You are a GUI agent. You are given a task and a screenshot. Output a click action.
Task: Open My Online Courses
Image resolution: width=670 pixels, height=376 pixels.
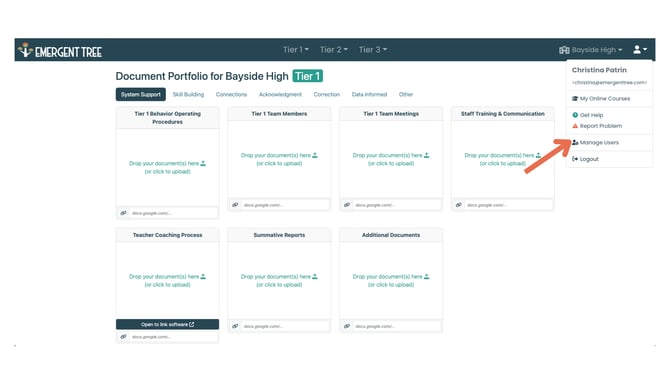[601, 98]
